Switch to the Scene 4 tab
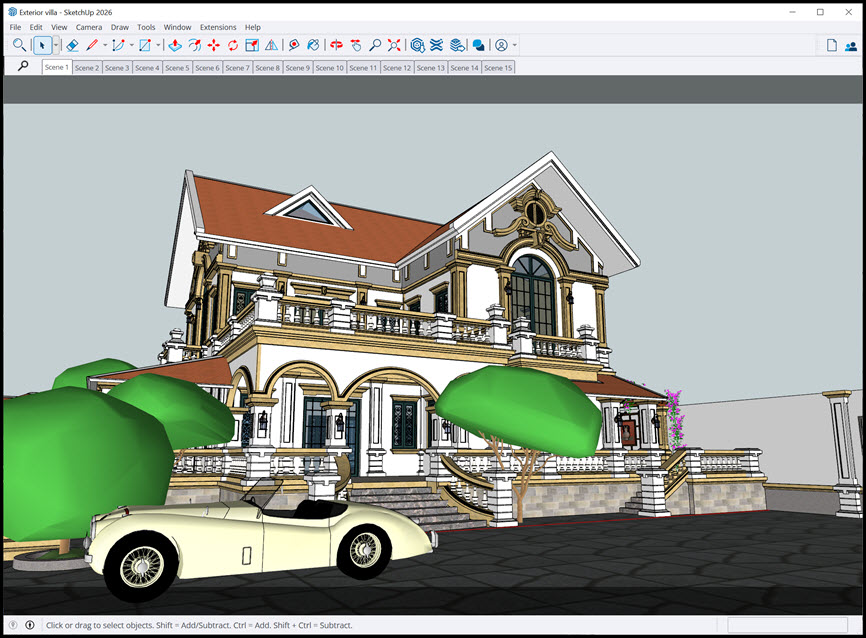This screenshot has height=638, width=866. tap(147, 67)
